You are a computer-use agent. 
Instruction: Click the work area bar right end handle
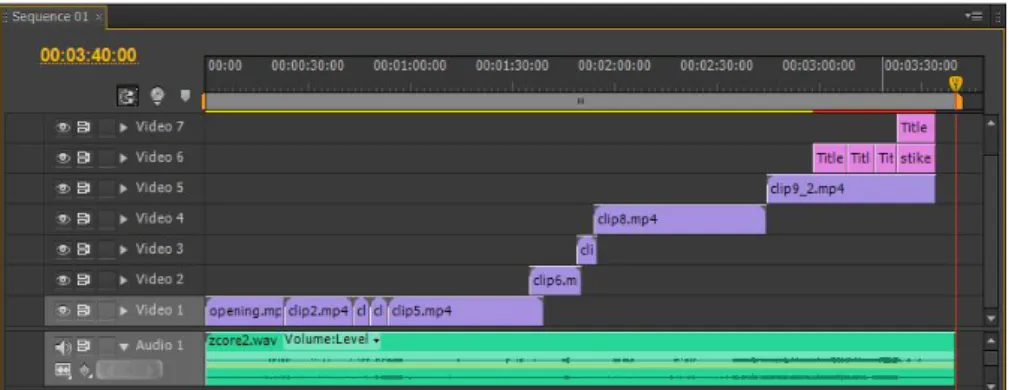(x=959, y=102)
